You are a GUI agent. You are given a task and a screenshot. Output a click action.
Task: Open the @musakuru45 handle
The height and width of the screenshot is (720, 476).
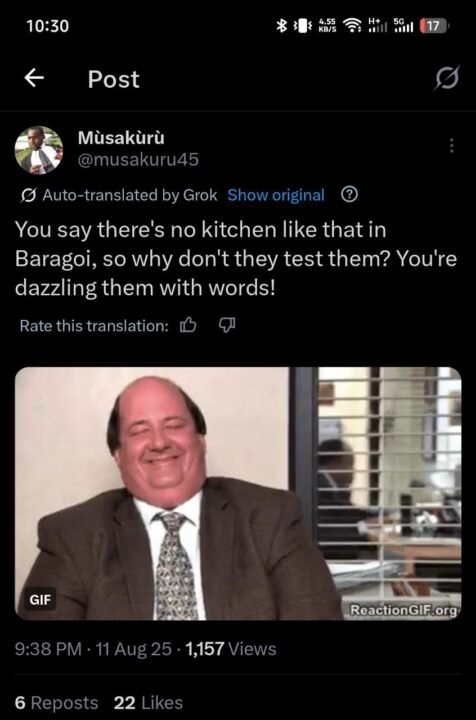coord(138,160)
